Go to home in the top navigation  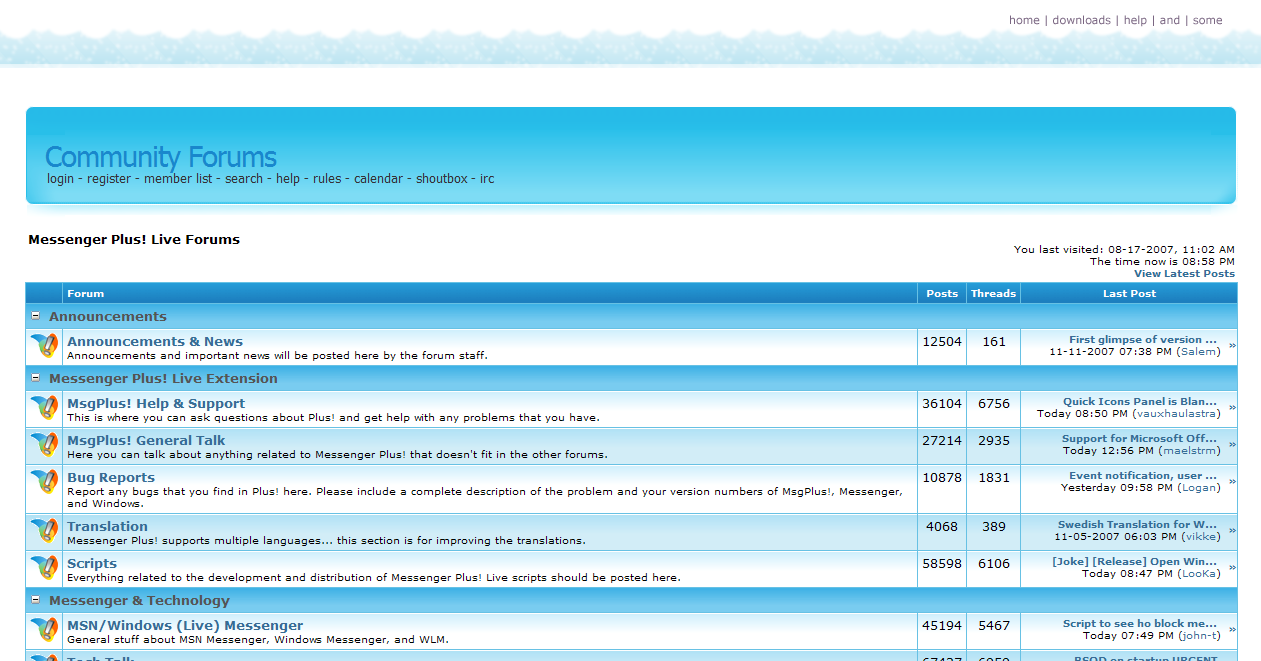click(x=1024, y=20)
